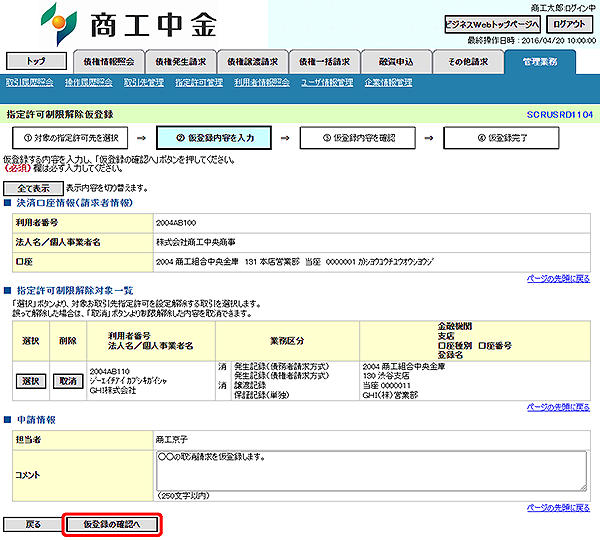This screenshot has width=600, height=540.
Task: Select the 管理業務 tab
Action: (x=540, y=62)
